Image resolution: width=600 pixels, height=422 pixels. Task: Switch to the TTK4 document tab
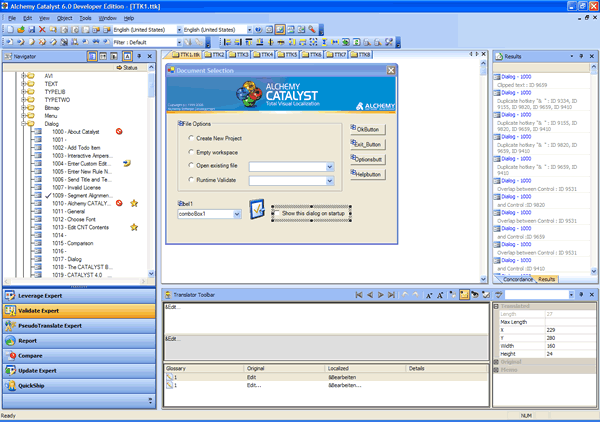pos(264,55)
